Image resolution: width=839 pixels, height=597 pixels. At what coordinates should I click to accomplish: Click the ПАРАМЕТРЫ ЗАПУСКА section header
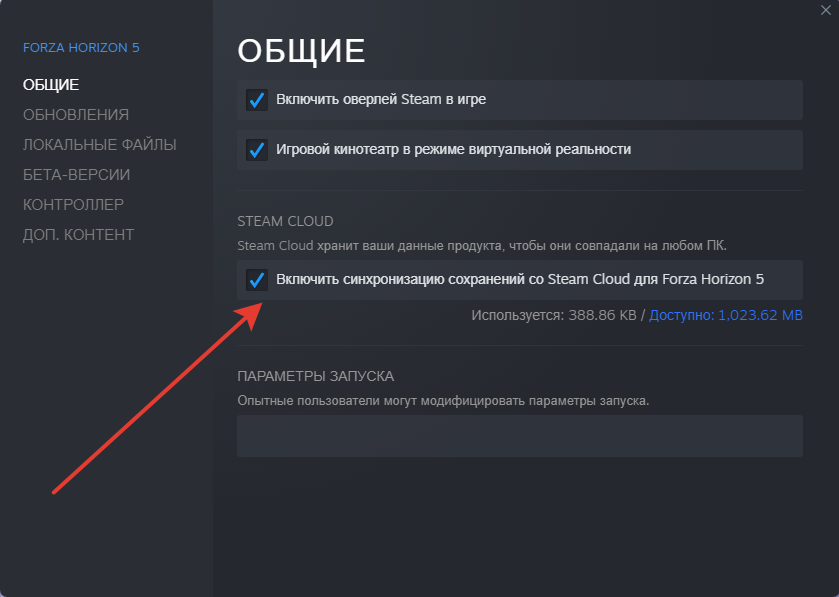[315, 376]
